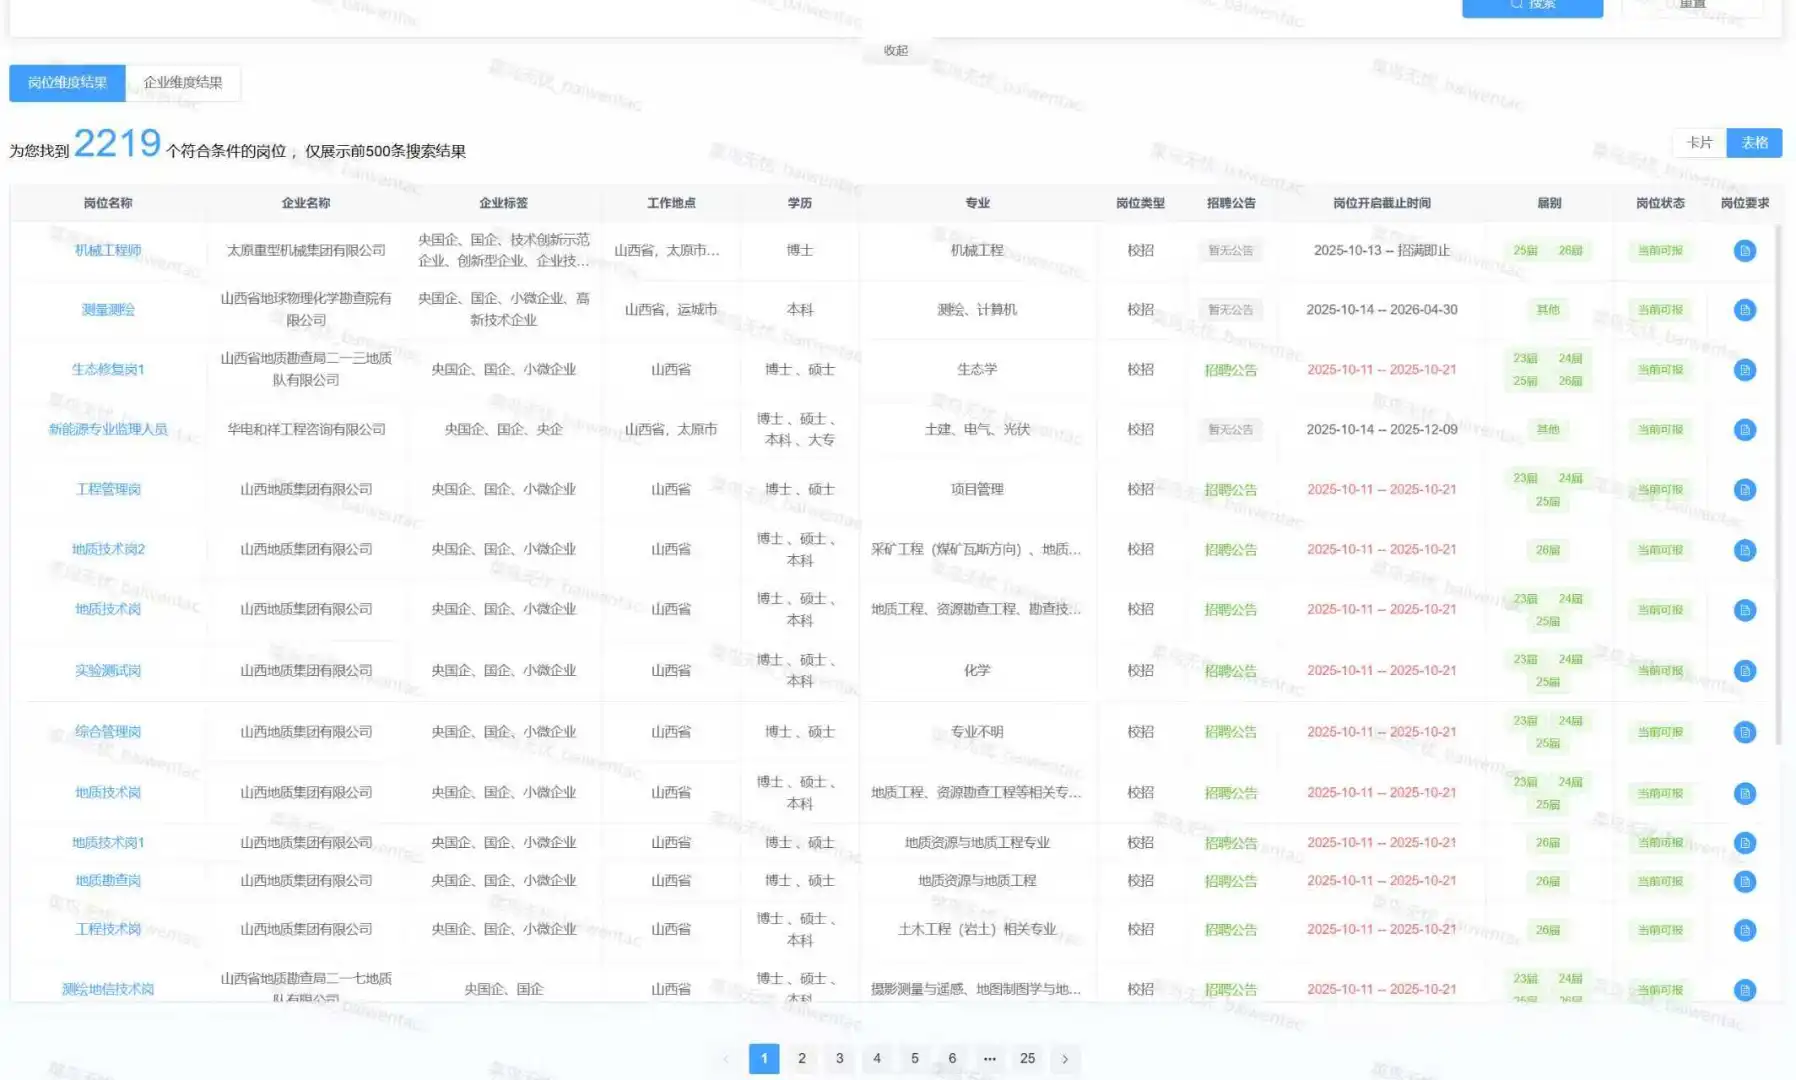The width and height of the screenshot is (1796, 1080).
Task: Open 招聘公告 link in 工程管理岗 row
Action: (1230, 490)
